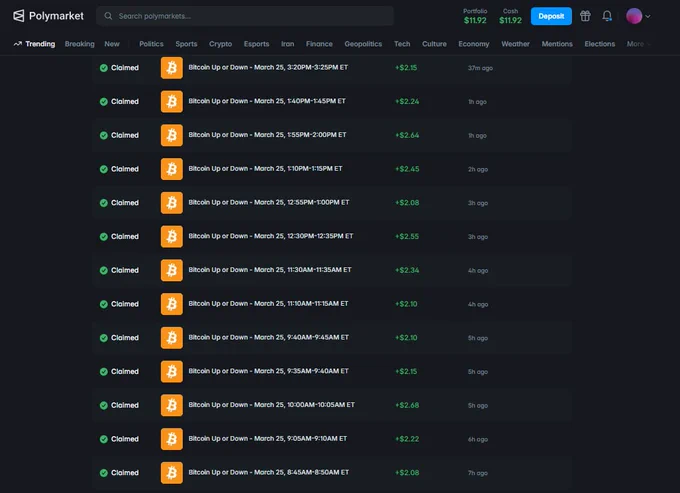Click Bitcoin icon for 9:35AM-9:40AM market
The image size is (680, 493).
pyautogui.click(x=172, y=372)
